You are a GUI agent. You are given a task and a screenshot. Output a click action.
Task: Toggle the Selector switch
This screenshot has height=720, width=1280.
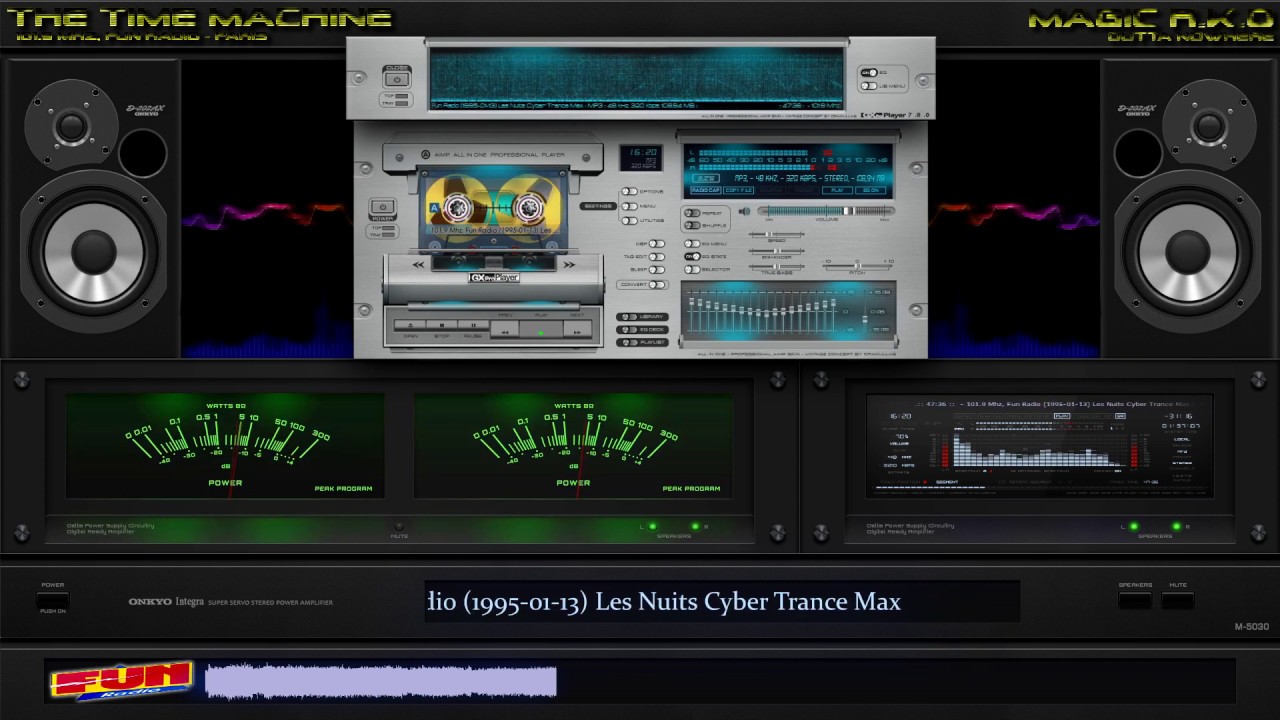692,270
